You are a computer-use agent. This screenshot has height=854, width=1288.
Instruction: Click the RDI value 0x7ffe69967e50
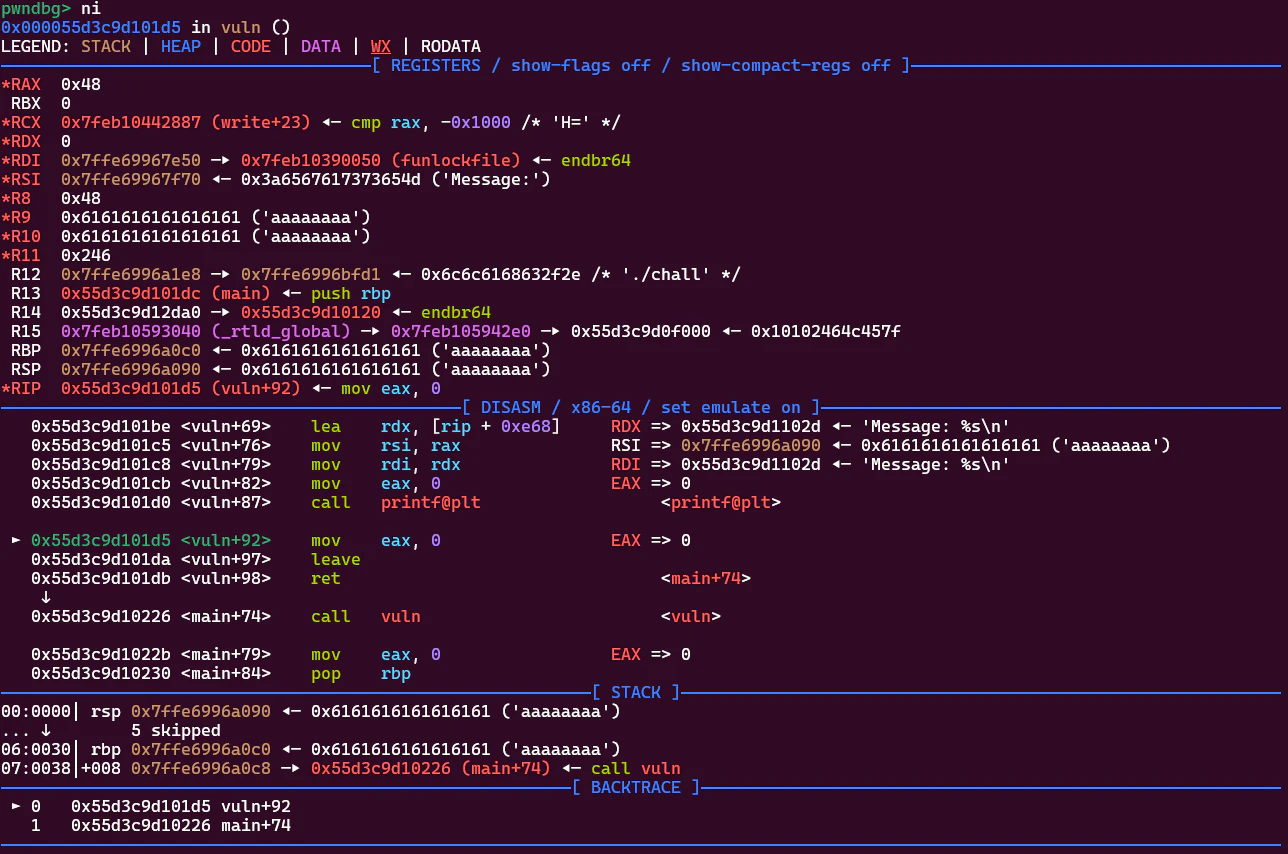(130, 160)
